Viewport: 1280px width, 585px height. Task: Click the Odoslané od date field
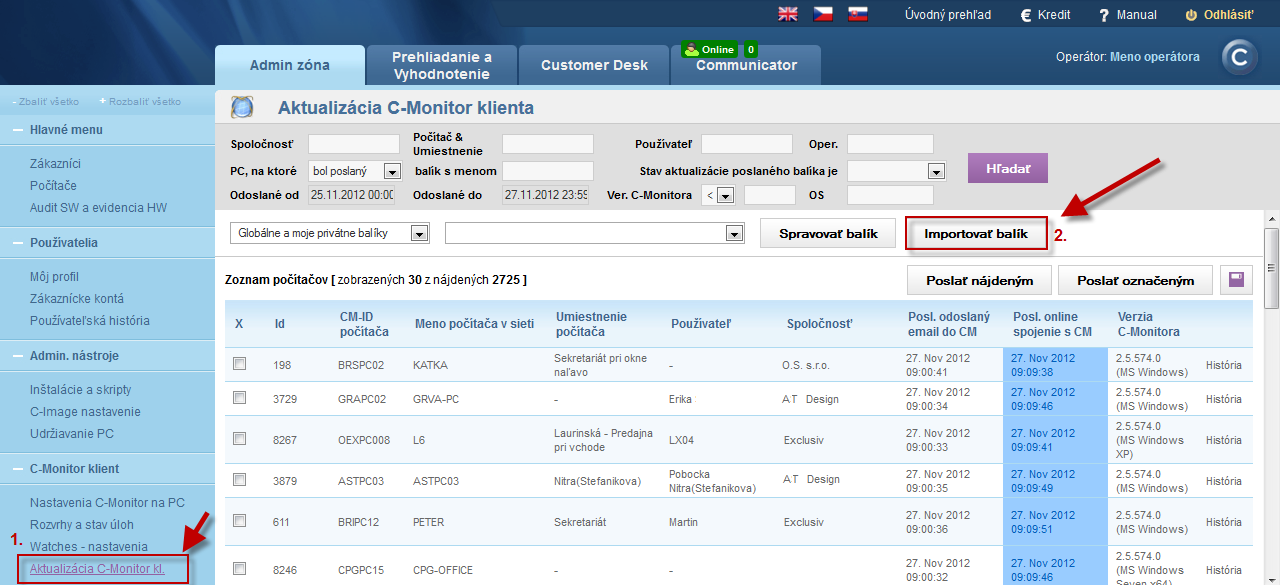click(x=353, y=195)
